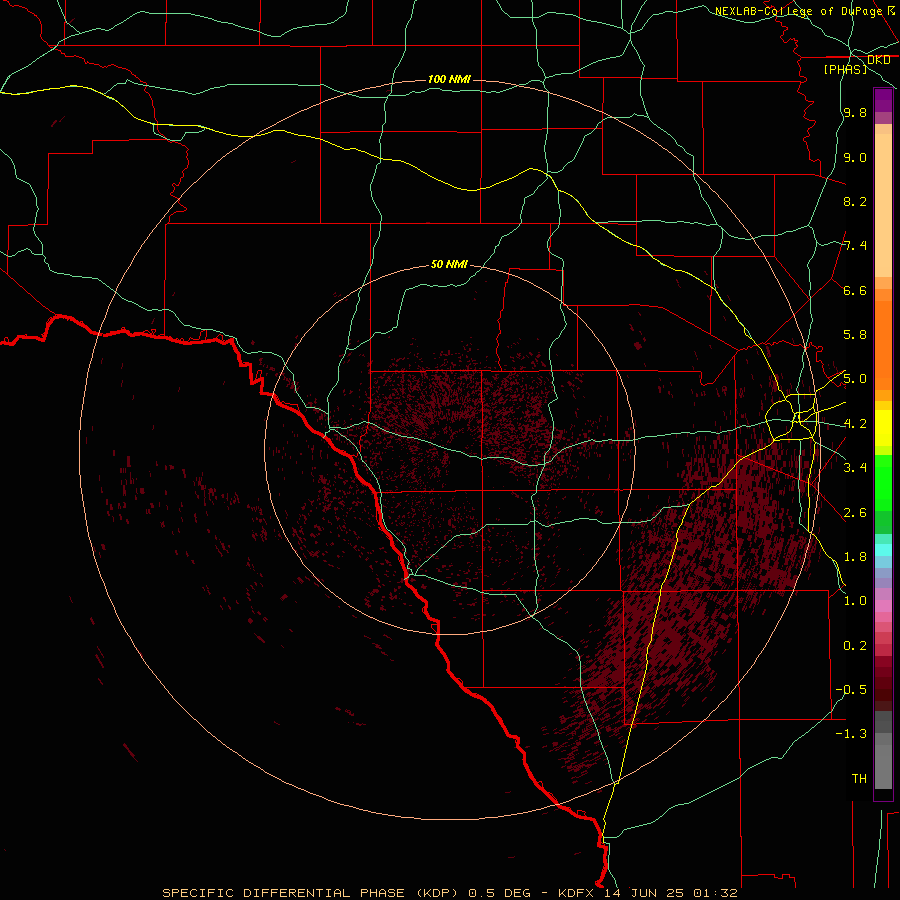The width and height of the screenshot is (900, 900).
Task: Click the 5.8 value on the color scale
Action: [x=855, y=335]
